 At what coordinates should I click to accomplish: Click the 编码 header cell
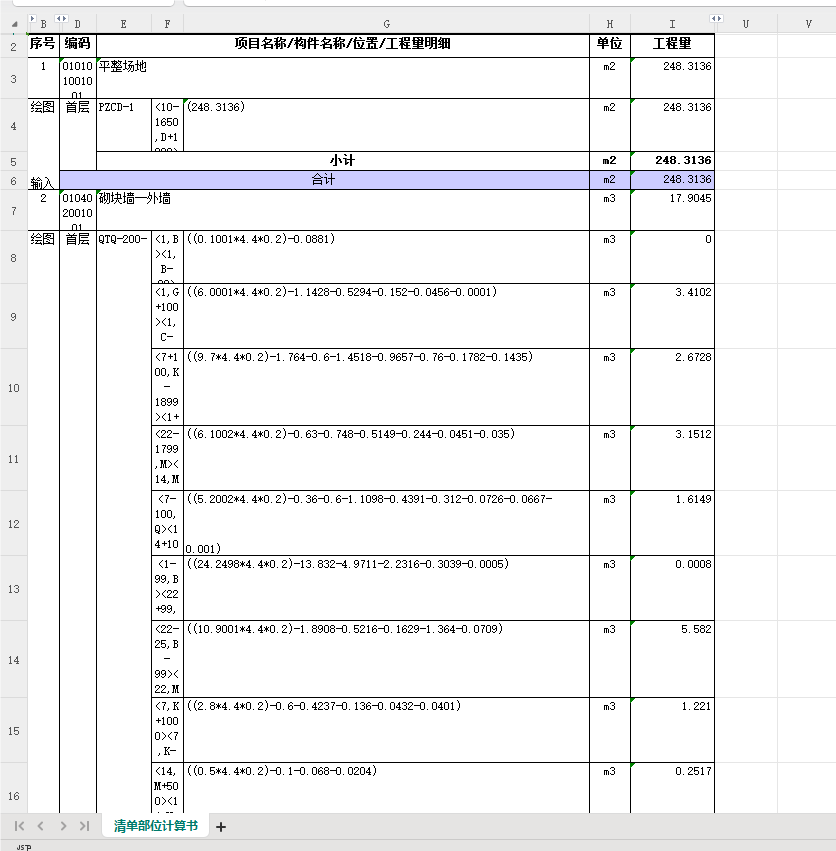pyautogui.click(x=78, y=44)
